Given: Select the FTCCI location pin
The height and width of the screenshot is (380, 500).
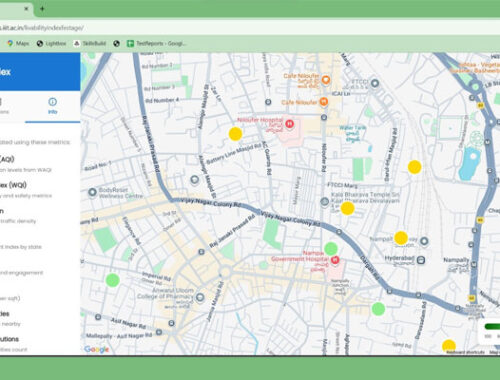Looking at the screenshot, I should click(x=375, y=83).
